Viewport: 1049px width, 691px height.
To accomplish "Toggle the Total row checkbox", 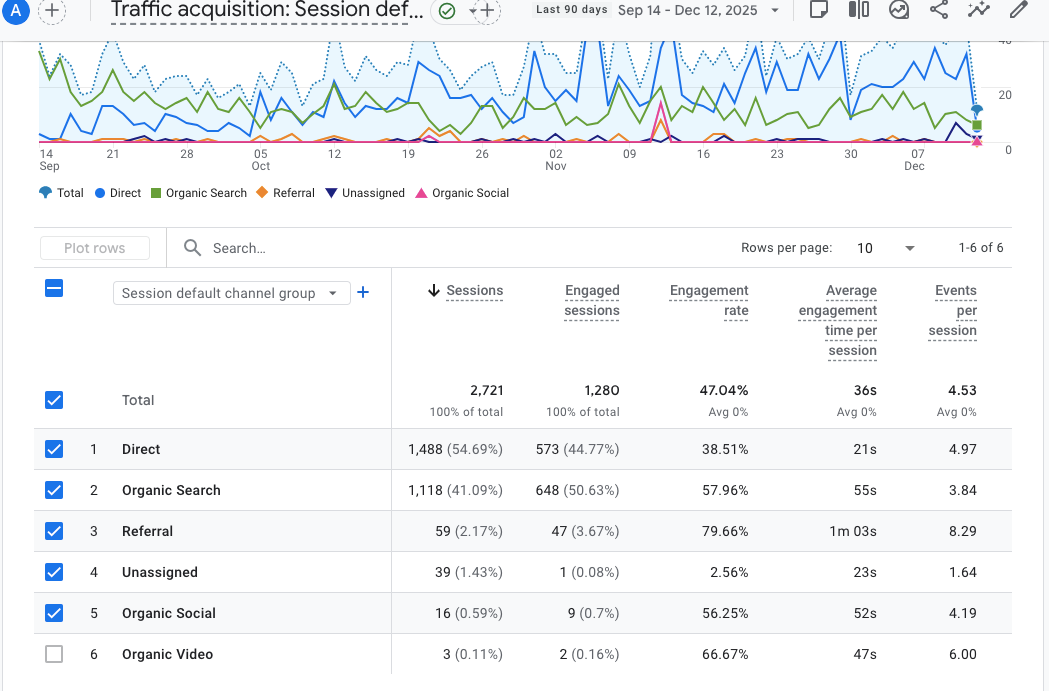I will click(x=54, y=400).
